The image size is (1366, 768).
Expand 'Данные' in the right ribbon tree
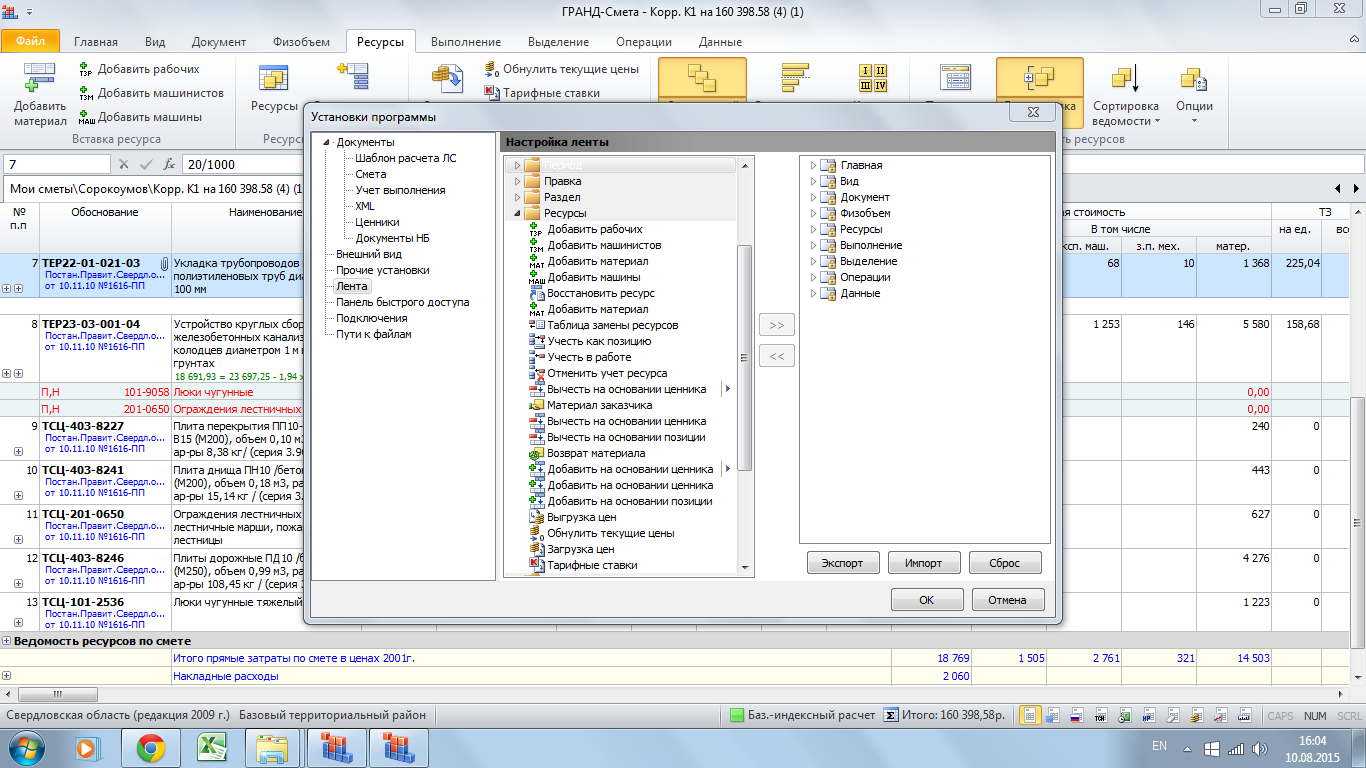click(x=813, y=294)
